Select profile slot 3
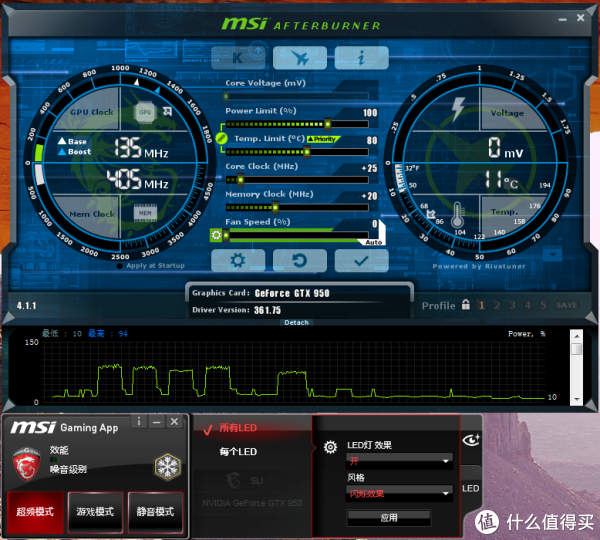The height and width of the screenshot is (540, 600). pos(512,305)
